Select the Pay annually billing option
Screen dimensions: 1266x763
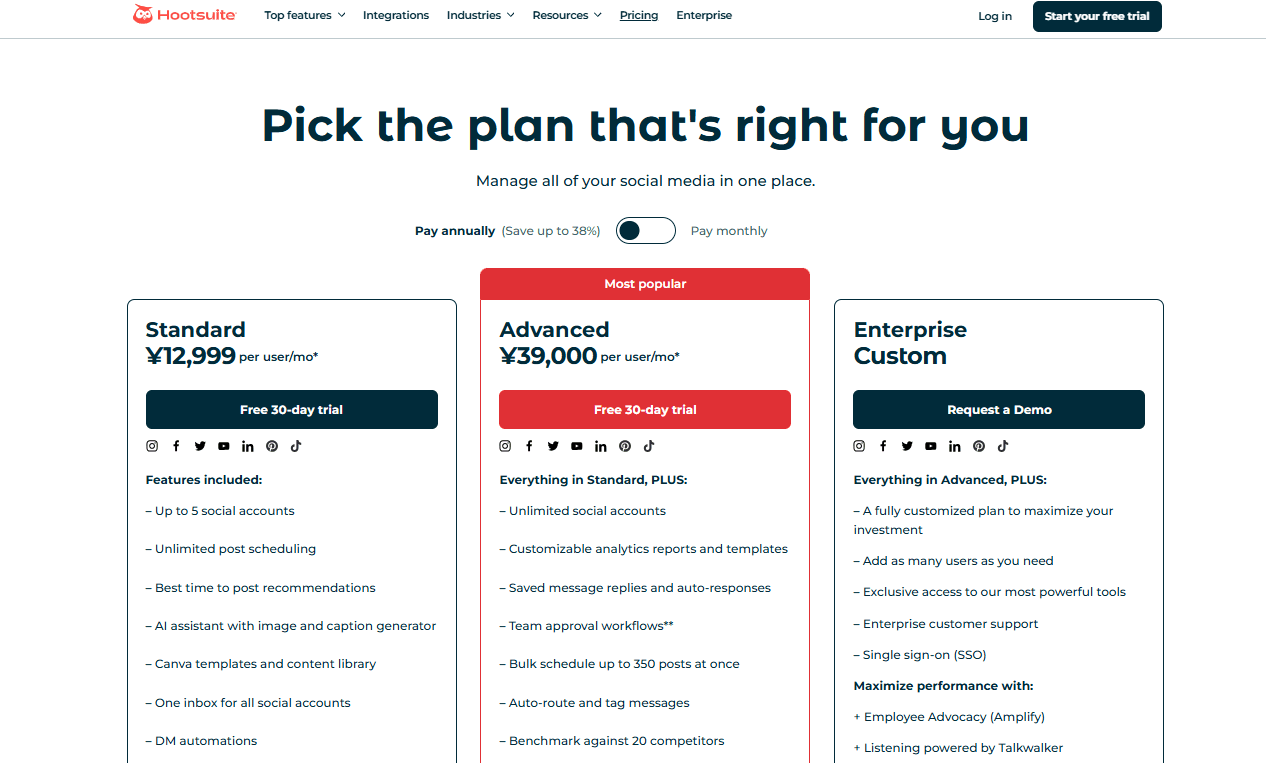(x=455, y=231)
